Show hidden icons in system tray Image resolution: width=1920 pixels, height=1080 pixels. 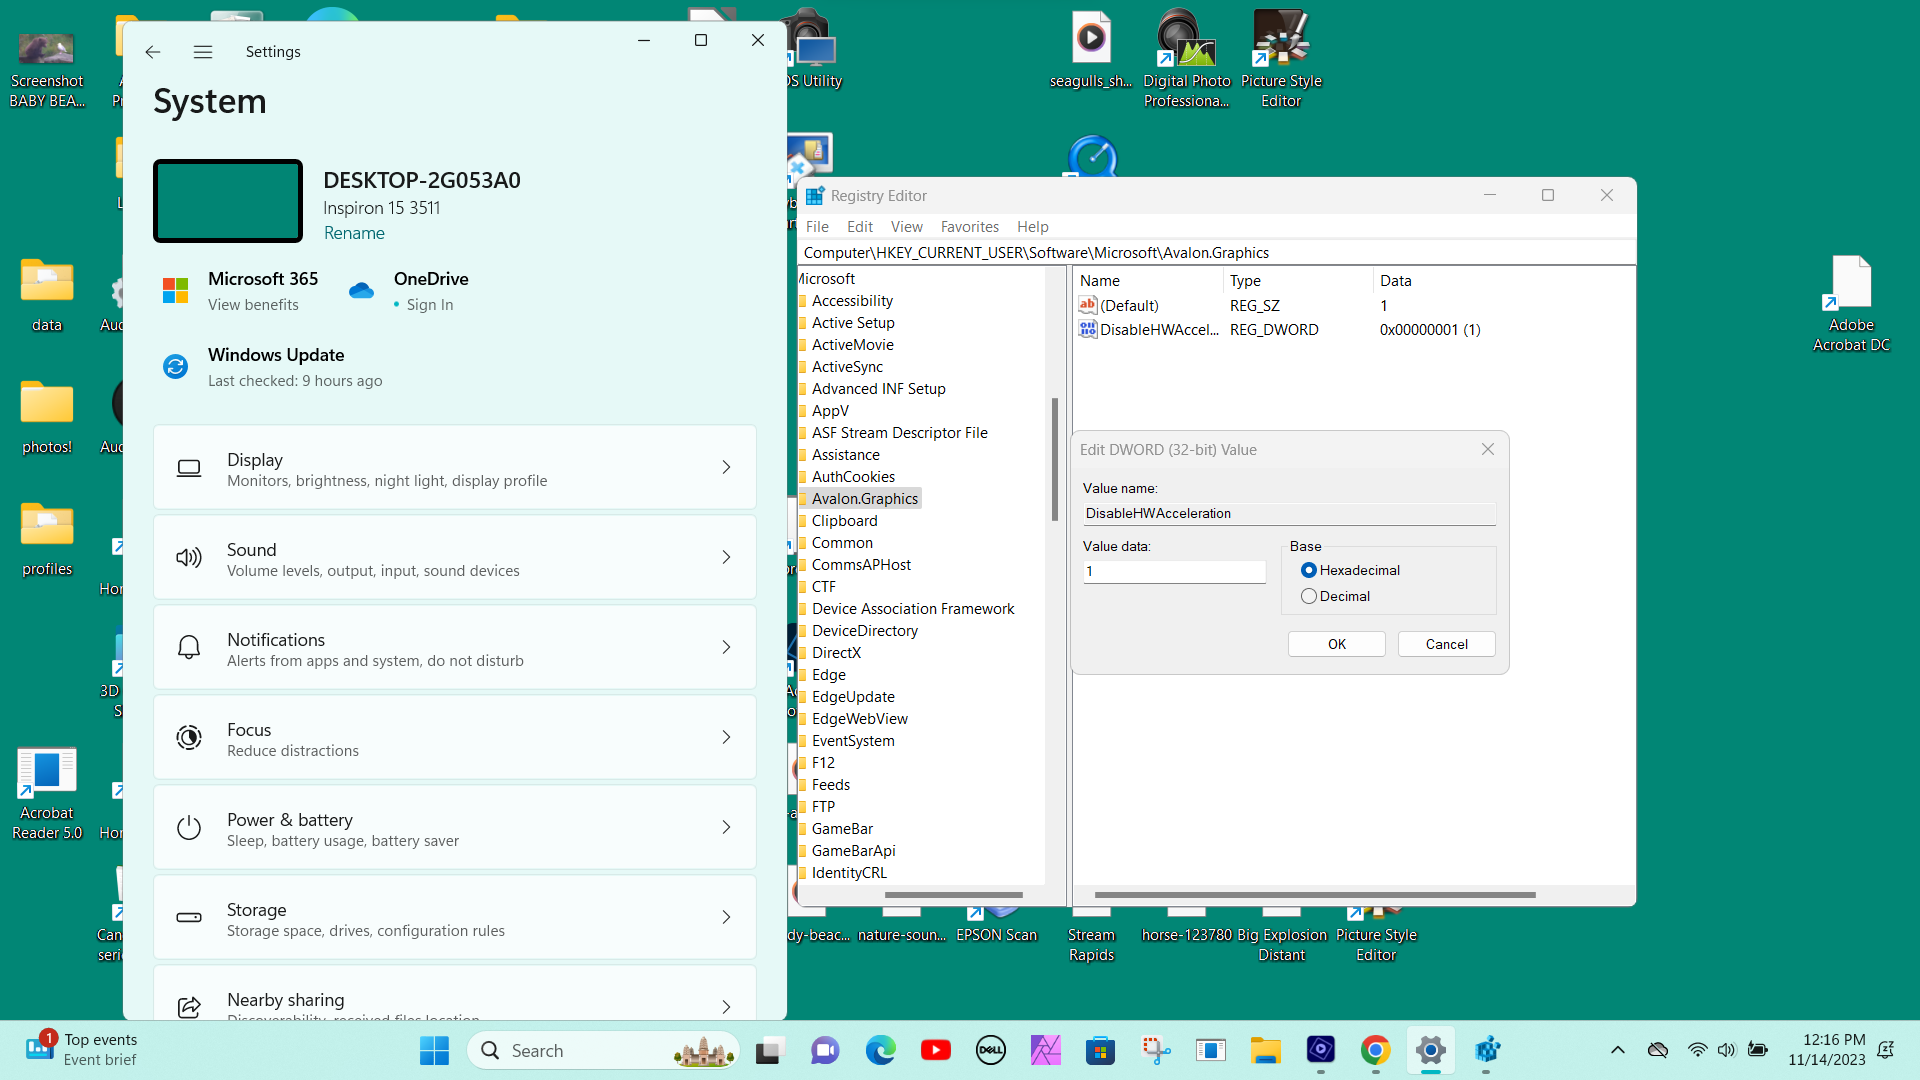point(1617,1050)
